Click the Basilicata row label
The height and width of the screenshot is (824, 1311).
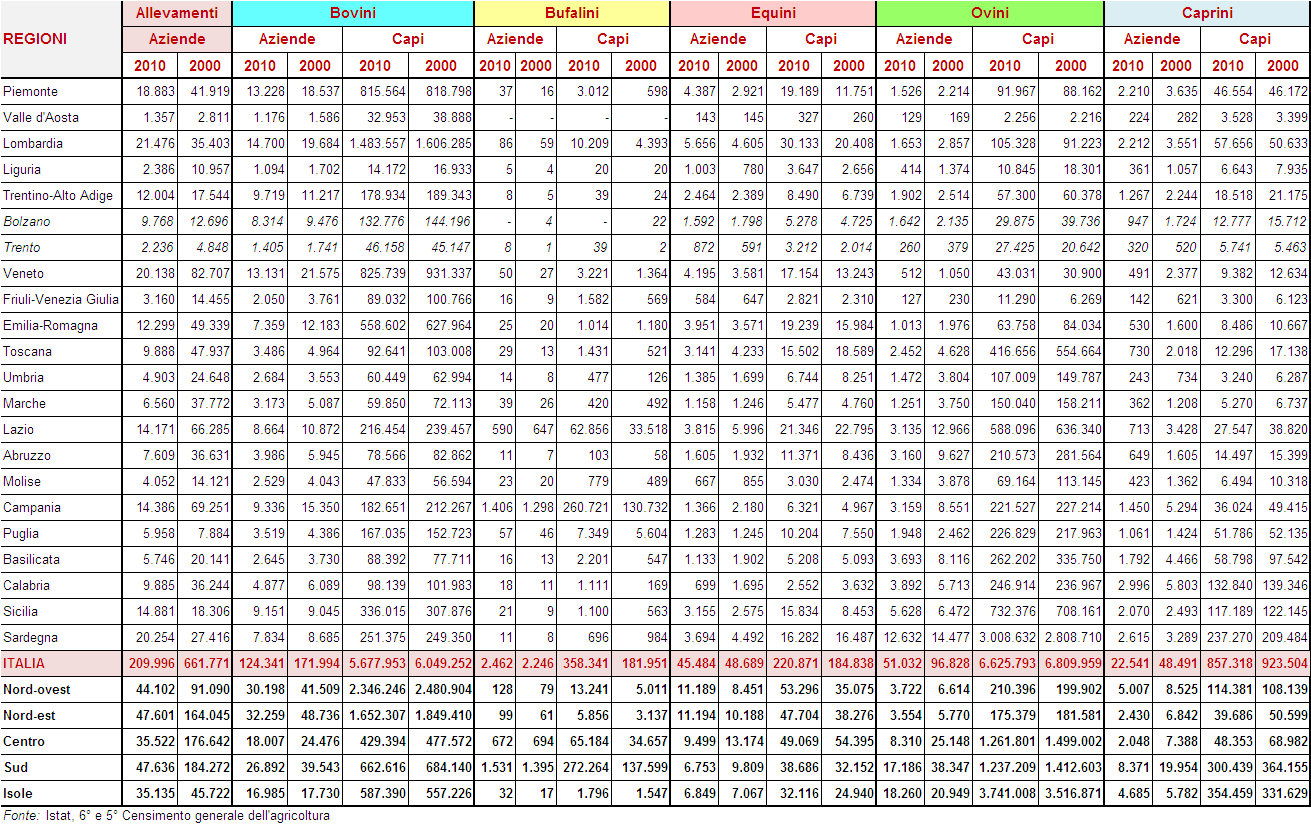click(x=31, y=560)
